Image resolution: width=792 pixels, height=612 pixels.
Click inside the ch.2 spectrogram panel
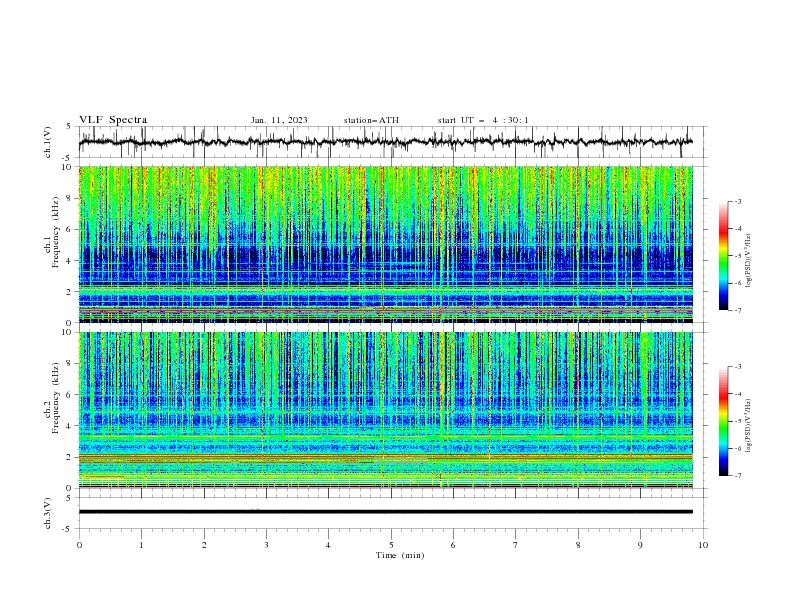tap(386, 410)
